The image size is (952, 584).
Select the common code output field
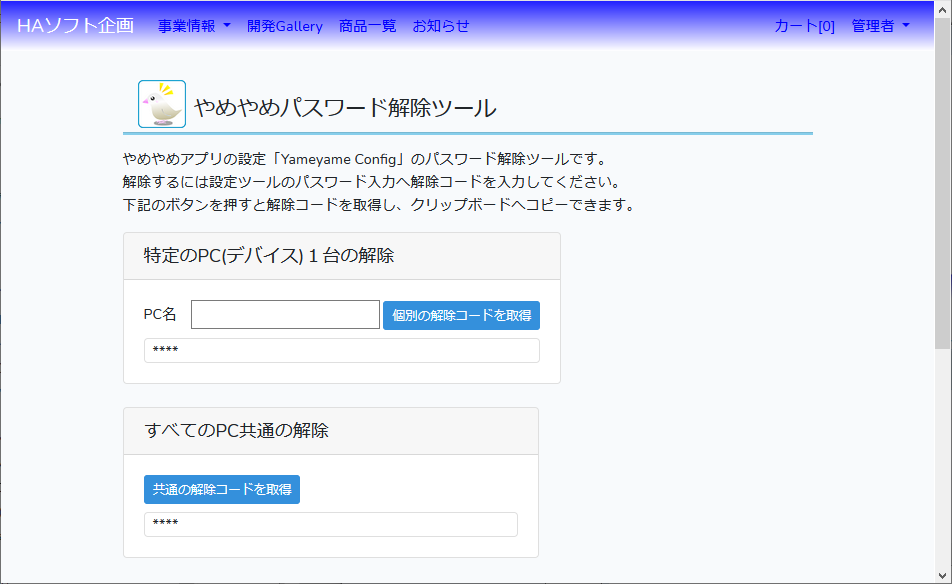pos(331,525)
